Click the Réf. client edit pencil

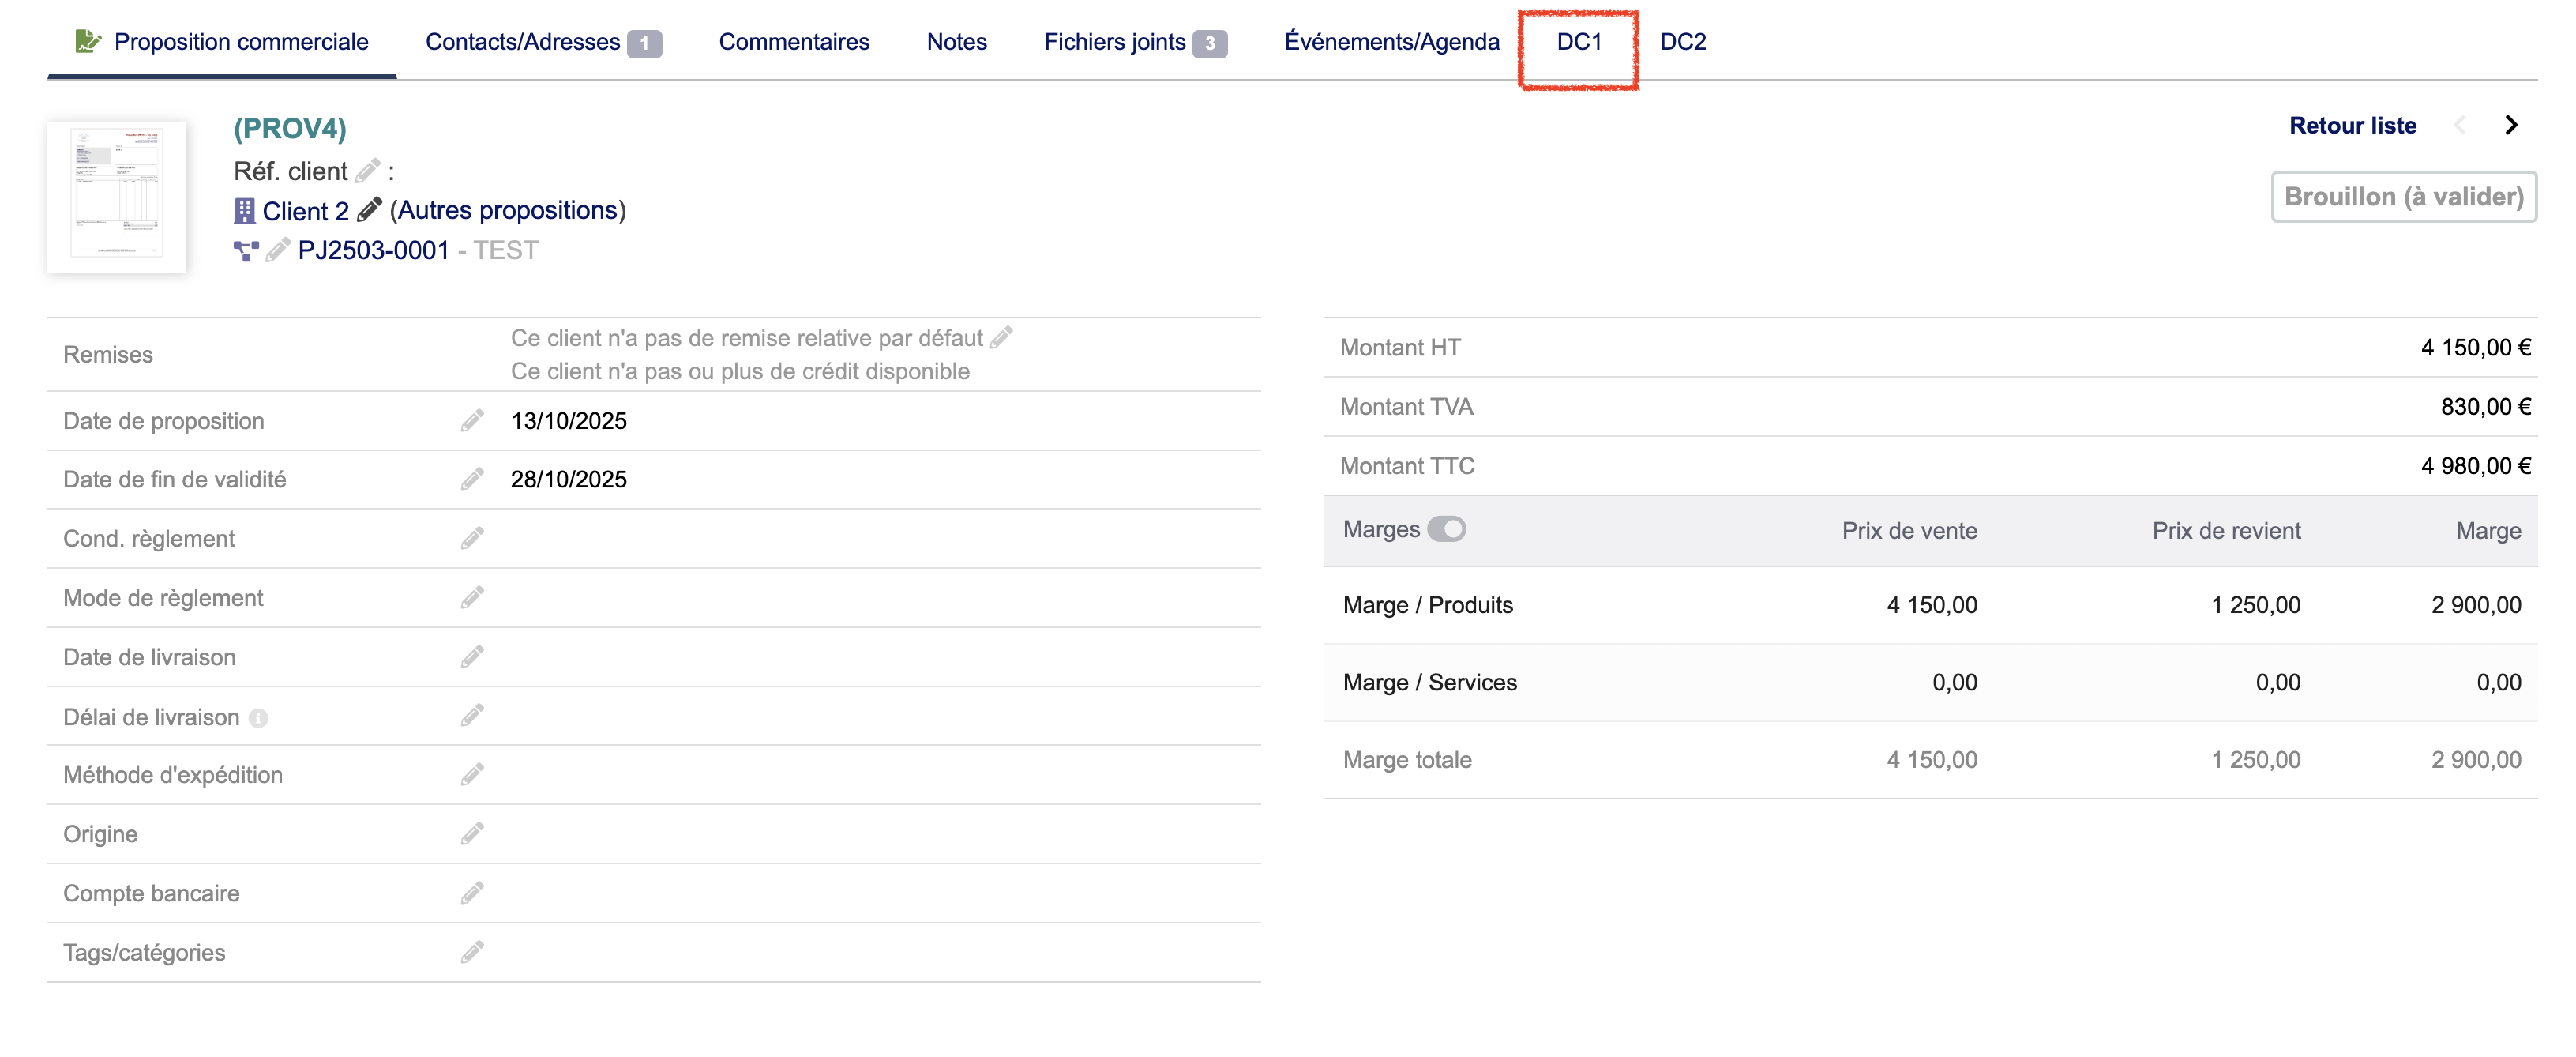[368, 171]
